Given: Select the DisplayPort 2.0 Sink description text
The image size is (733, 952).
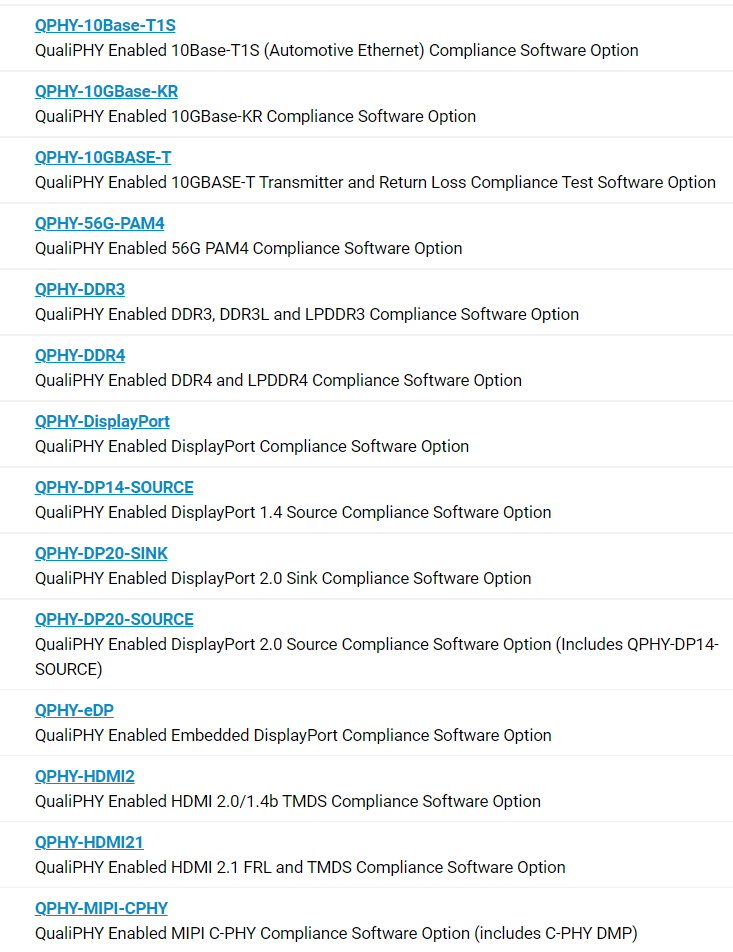Looking at the screenshot, I should tap(283, 579).
